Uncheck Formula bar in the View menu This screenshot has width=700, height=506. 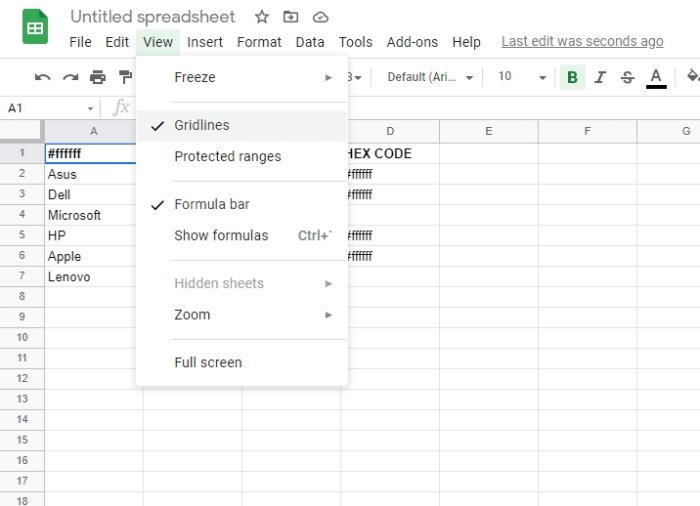tap(212, 204)
